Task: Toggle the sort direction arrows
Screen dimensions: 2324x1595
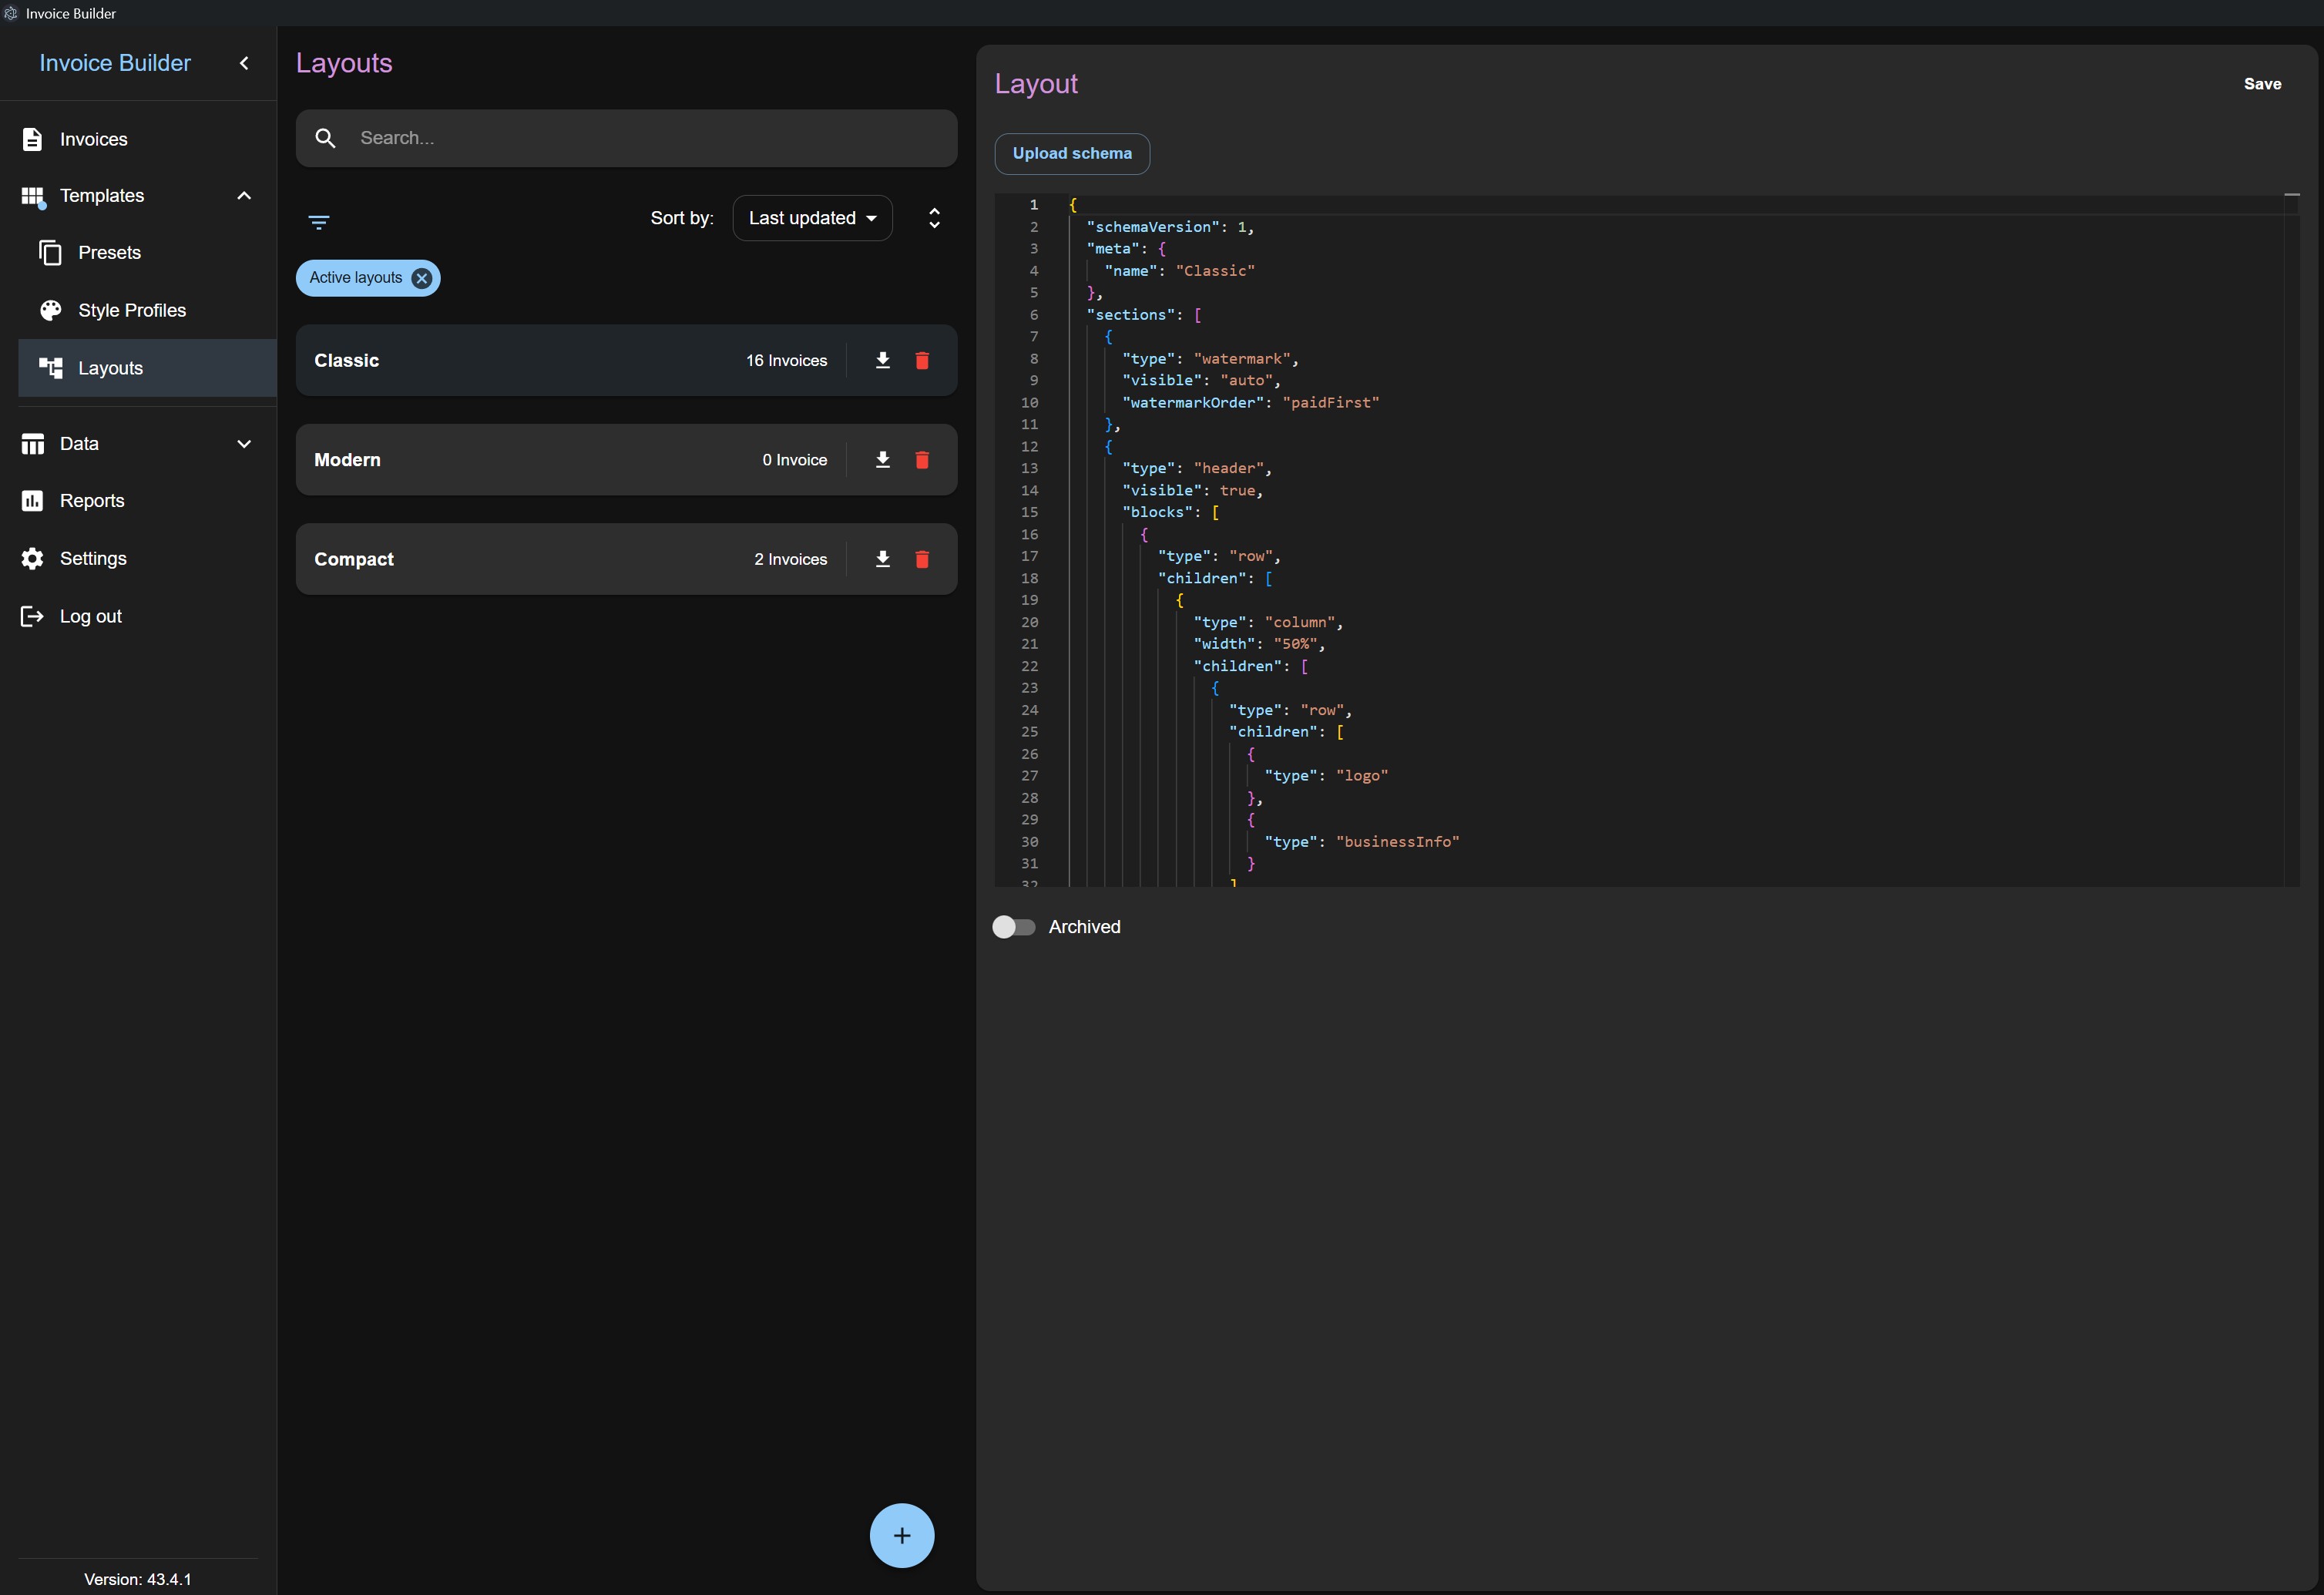Action: (934, 218)
